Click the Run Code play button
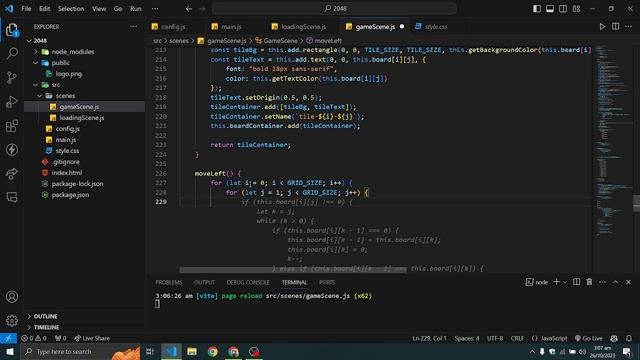Screen dimensions: 640x360 [602, 27]
